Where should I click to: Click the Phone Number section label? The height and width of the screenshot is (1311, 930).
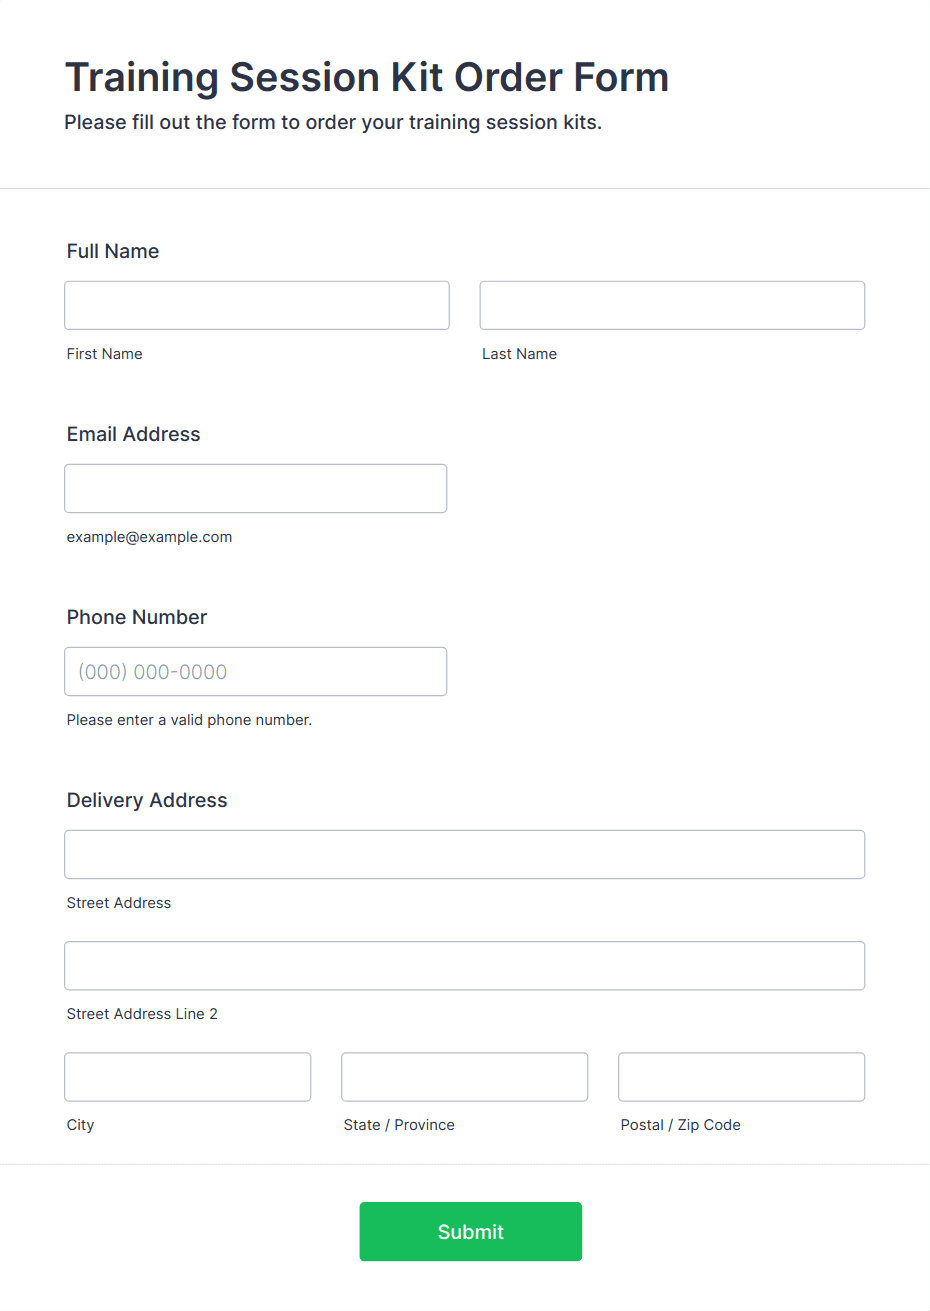(137, 617)
